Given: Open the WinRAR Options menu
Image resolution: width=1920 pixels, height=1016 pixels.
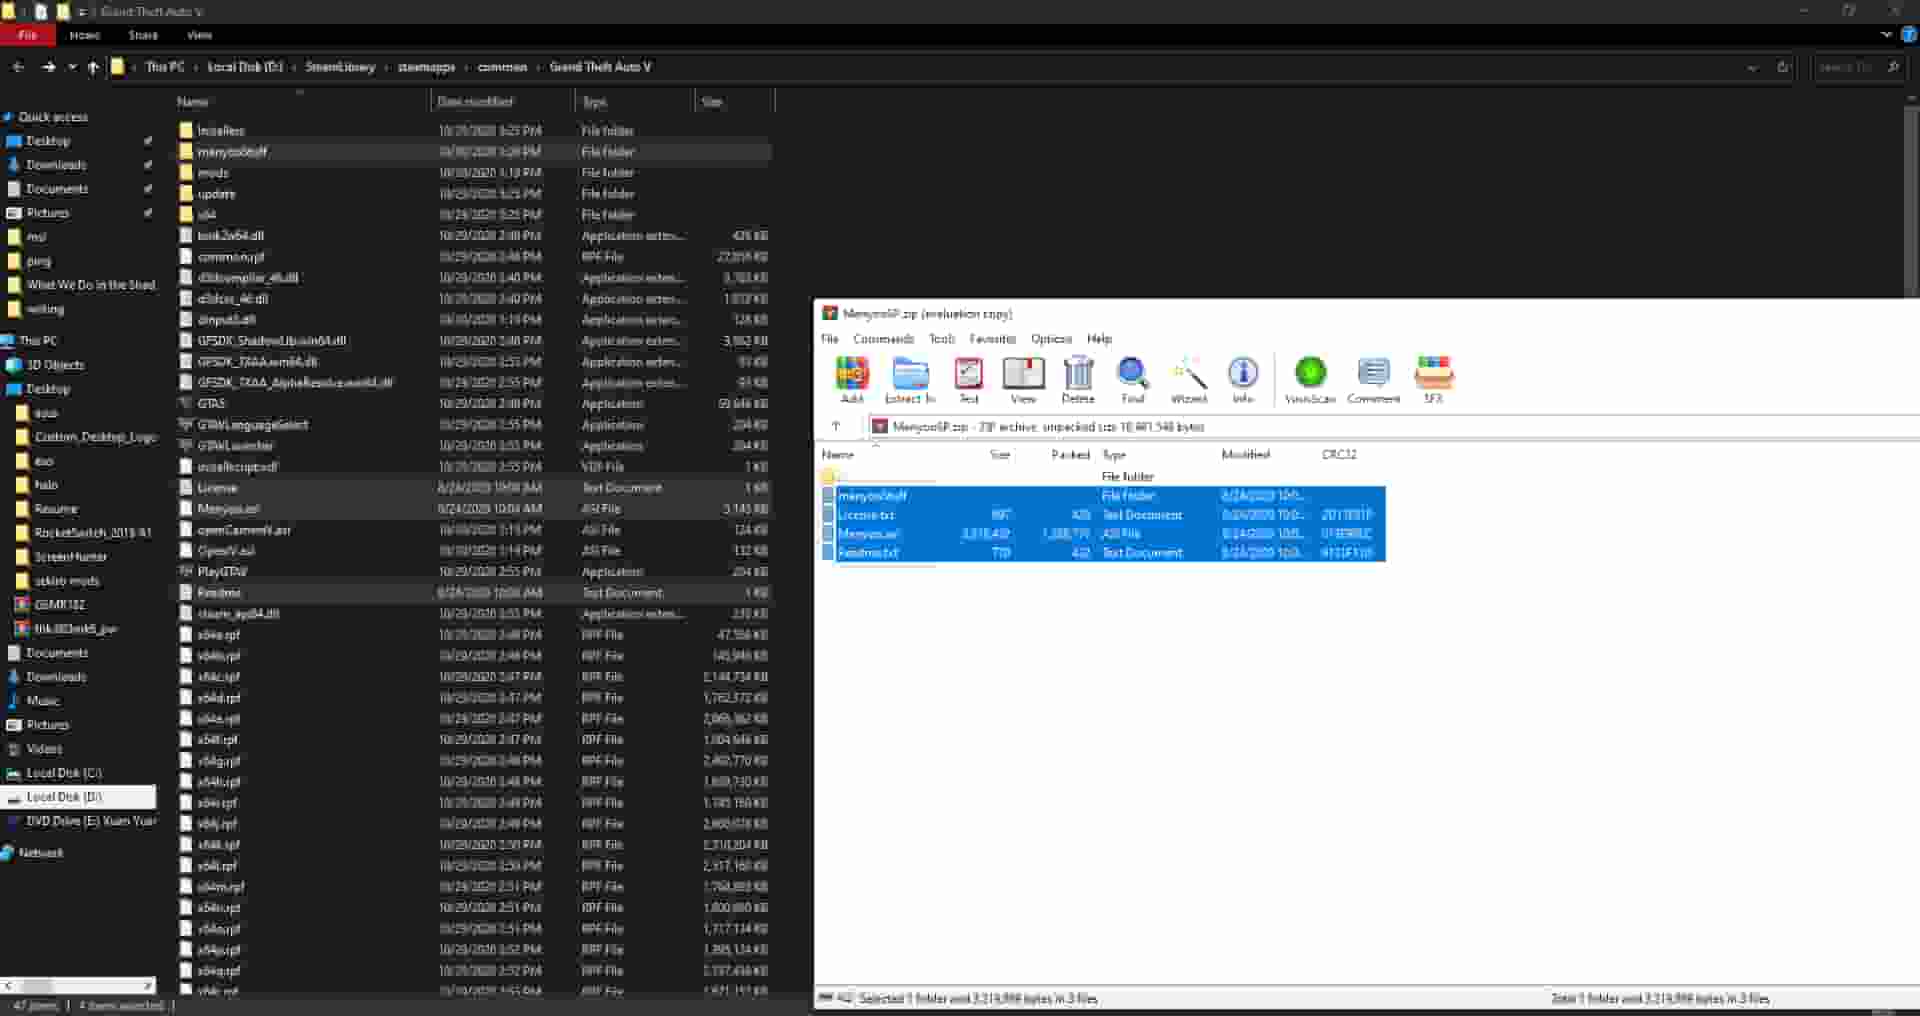Looking at the screenshot, I should point(1051,339).
